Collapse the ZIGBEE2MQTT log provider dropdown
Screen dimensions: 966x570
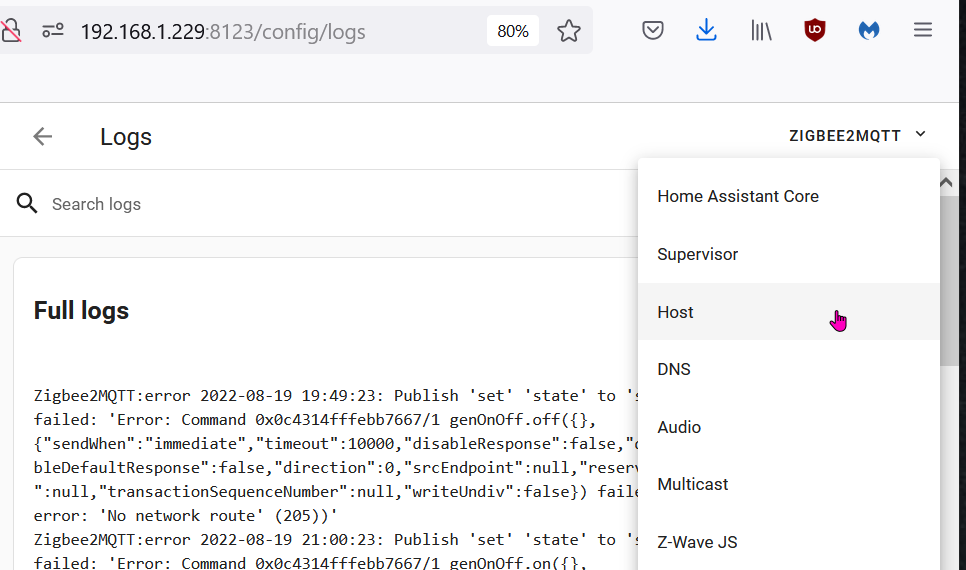[858, 135]
